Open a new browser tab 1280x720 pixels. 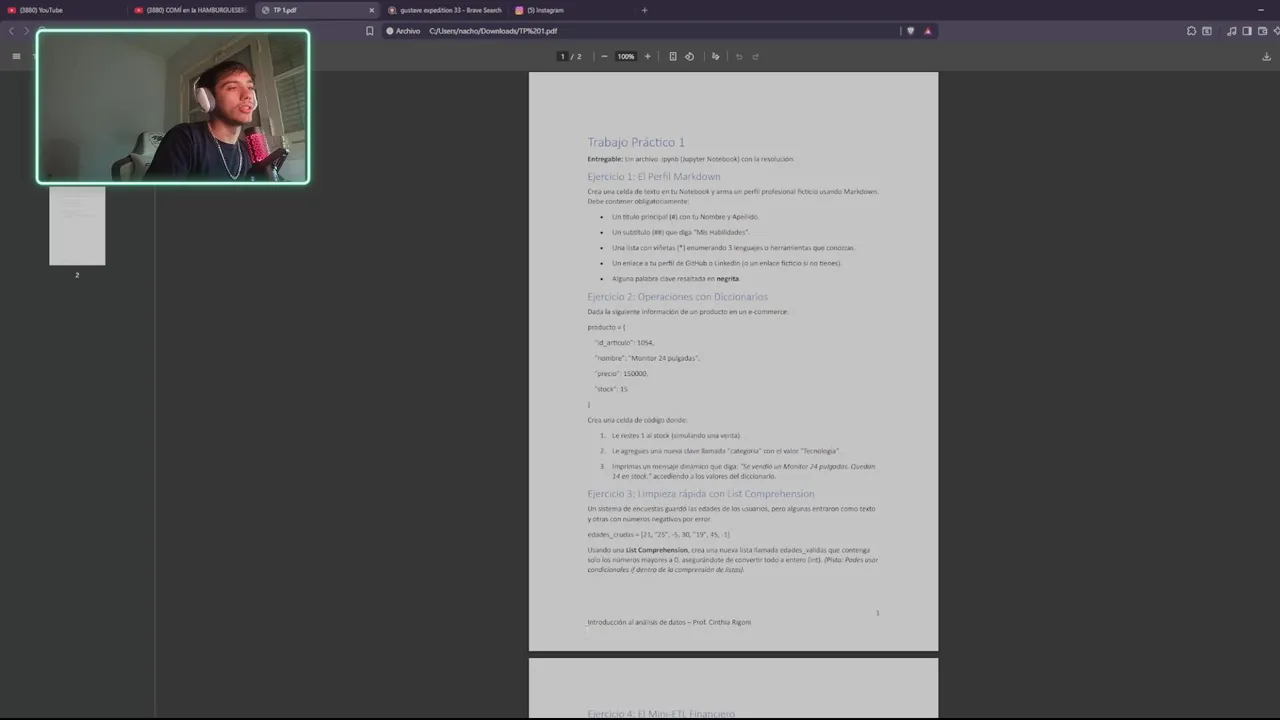click(x=644, y=10)
